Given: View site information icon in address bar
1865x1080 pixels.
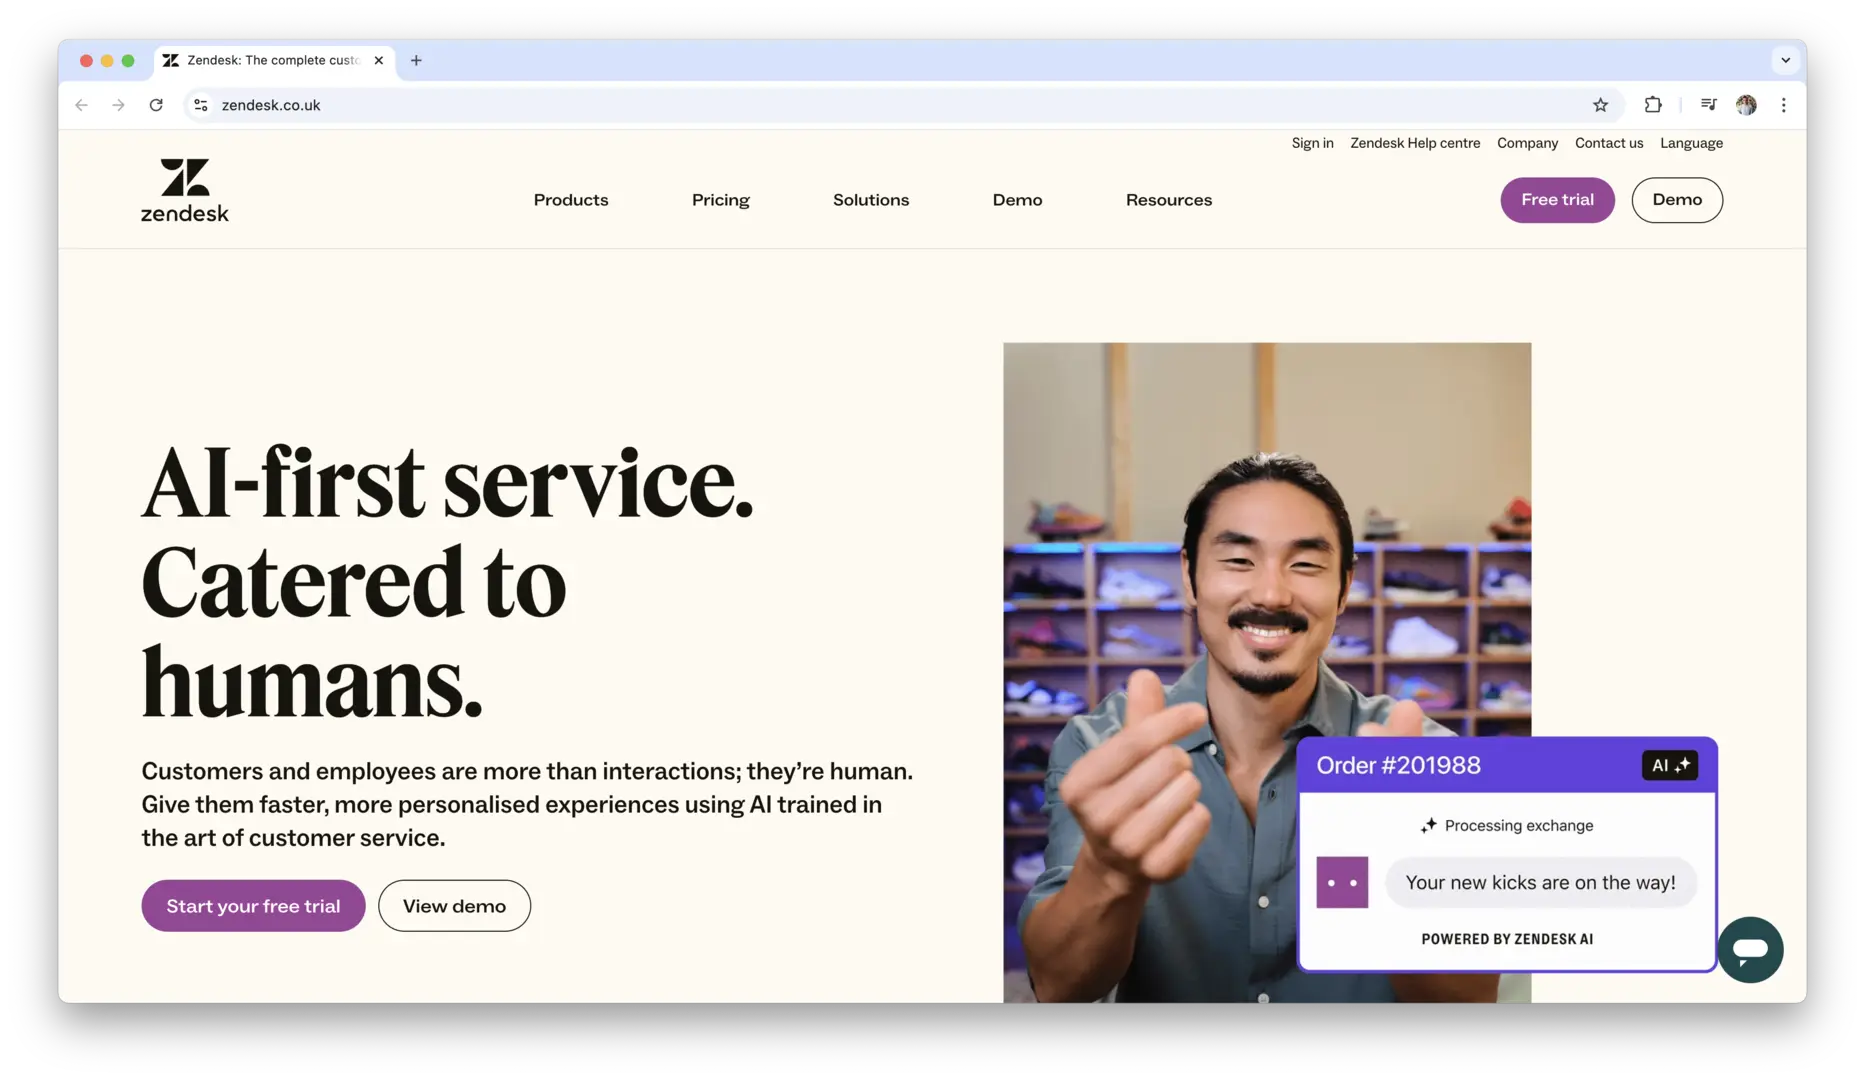Looking at the screenshot, I should (201, 105).
